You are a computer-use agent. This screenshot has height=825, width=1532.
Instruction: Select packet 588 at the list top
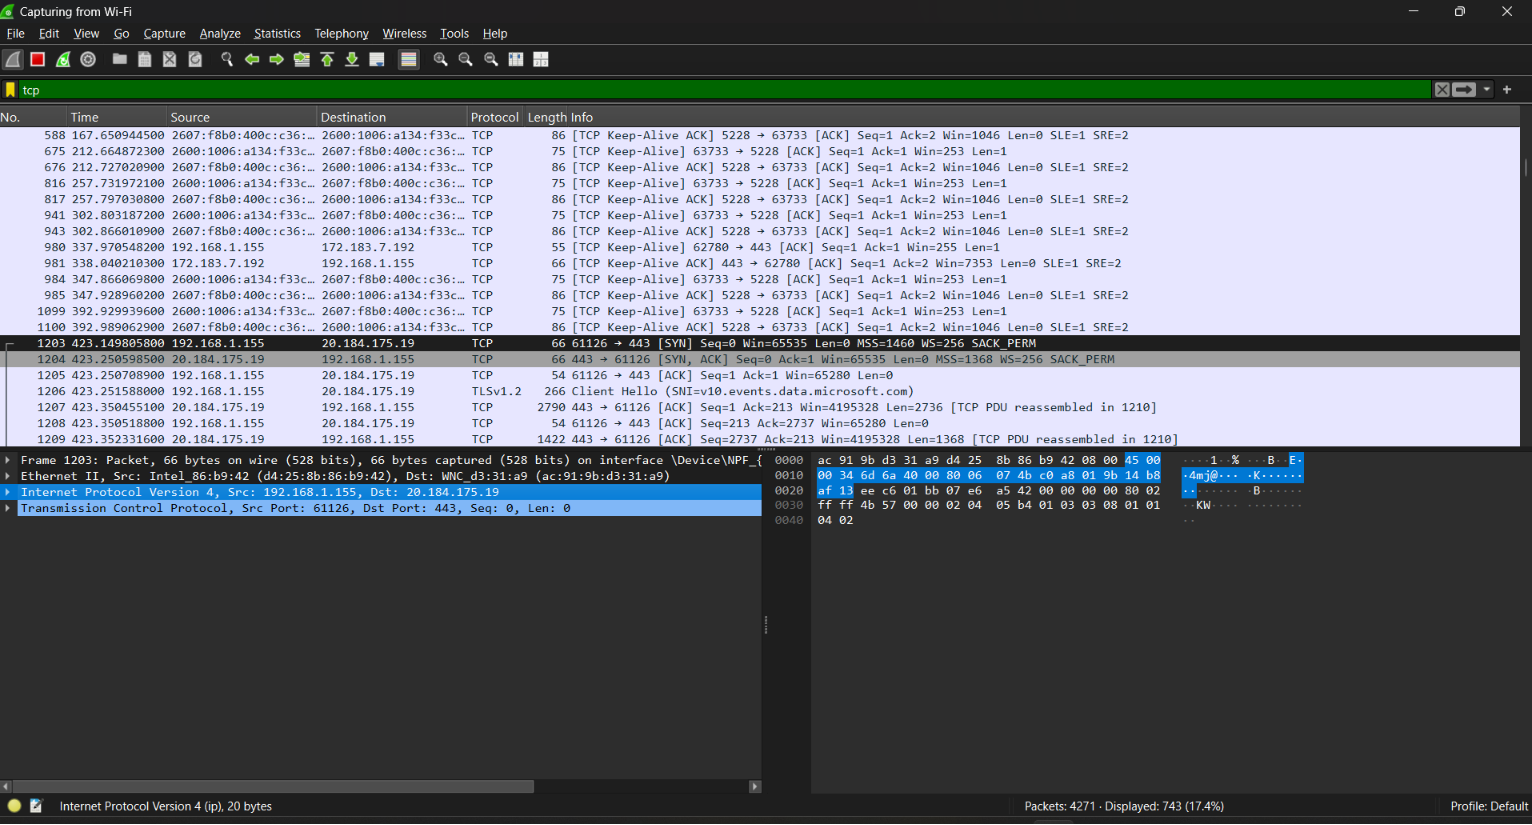click(760, 135)
